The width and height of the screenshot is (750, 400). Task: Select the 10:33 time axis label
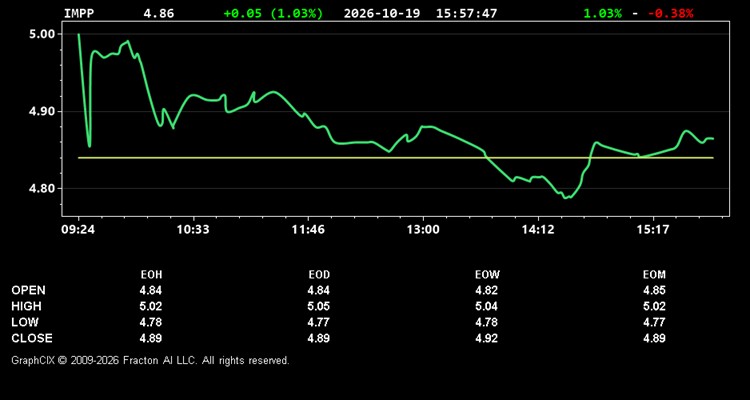193,230
